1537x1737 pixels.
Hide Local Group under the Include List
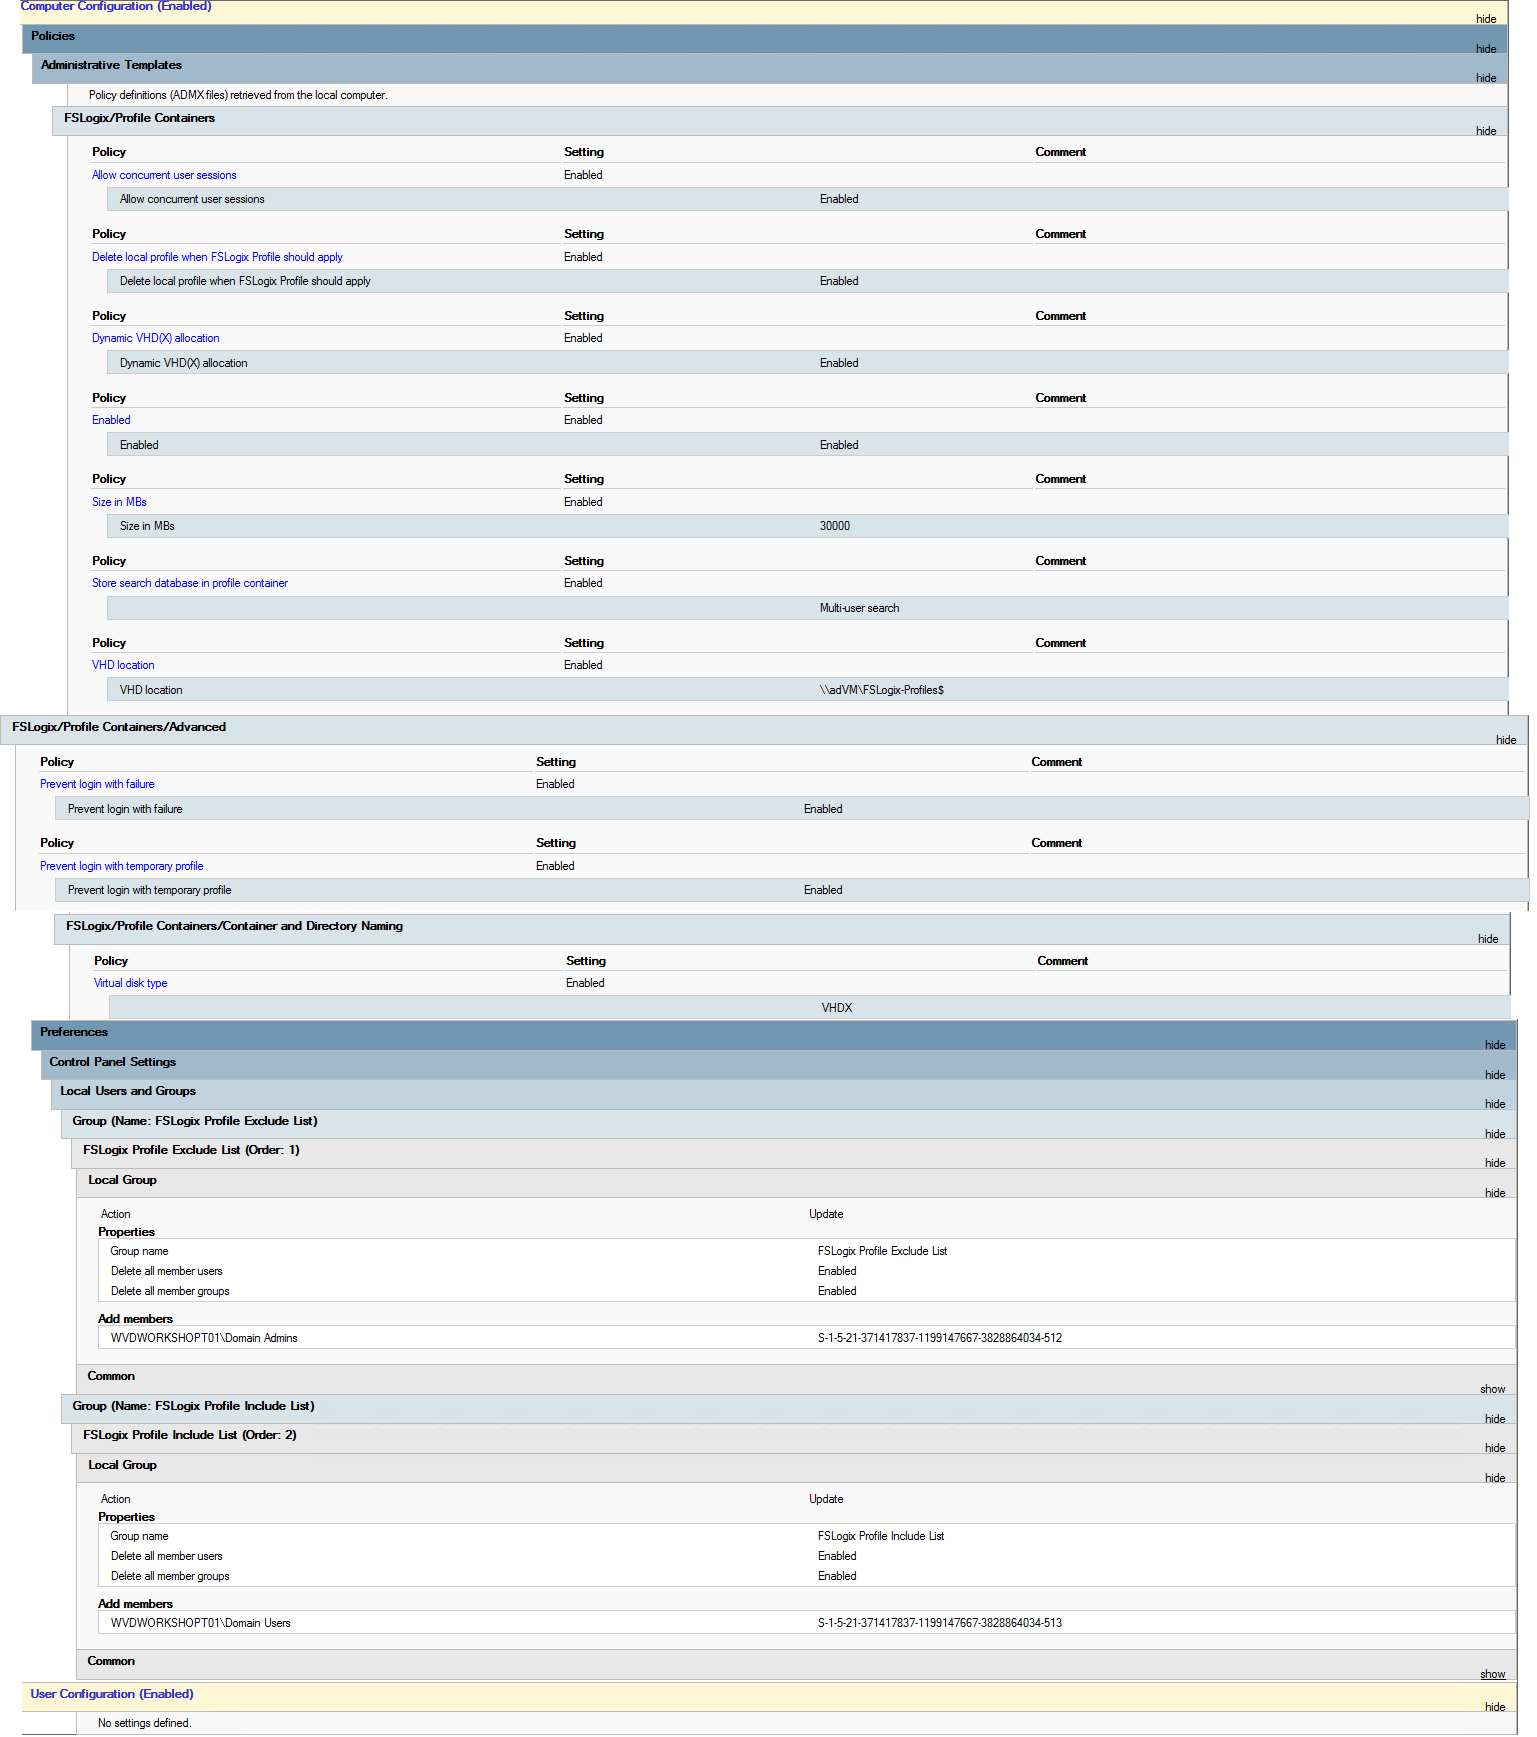tap(1495, 1478)
